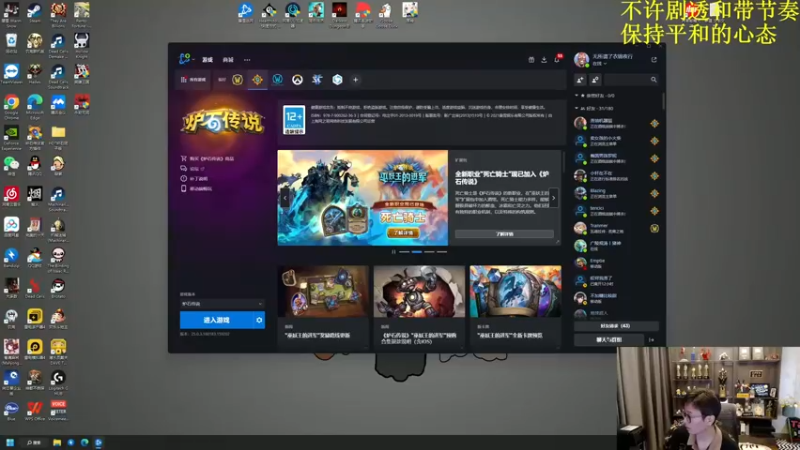
Task: Select friend named Trainmer
Action: pyautogui.click(x=616, y=228)
